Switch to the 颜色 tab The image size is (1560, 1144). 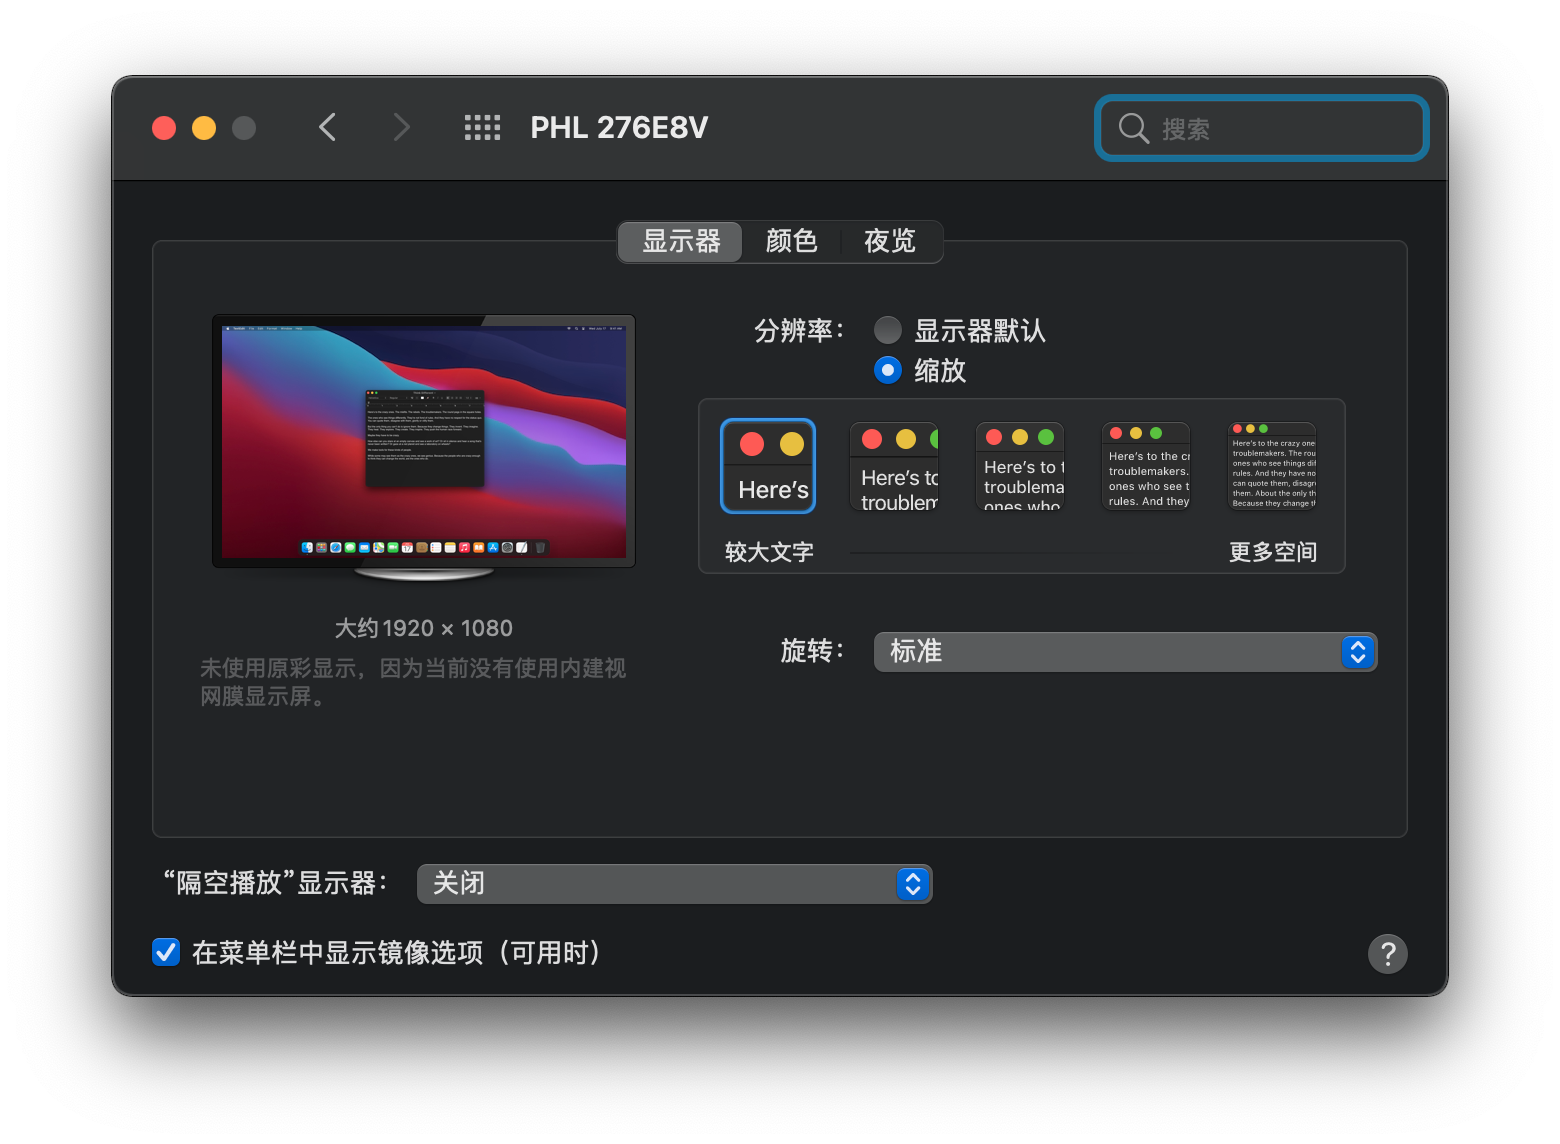click(x=791, y=242)
